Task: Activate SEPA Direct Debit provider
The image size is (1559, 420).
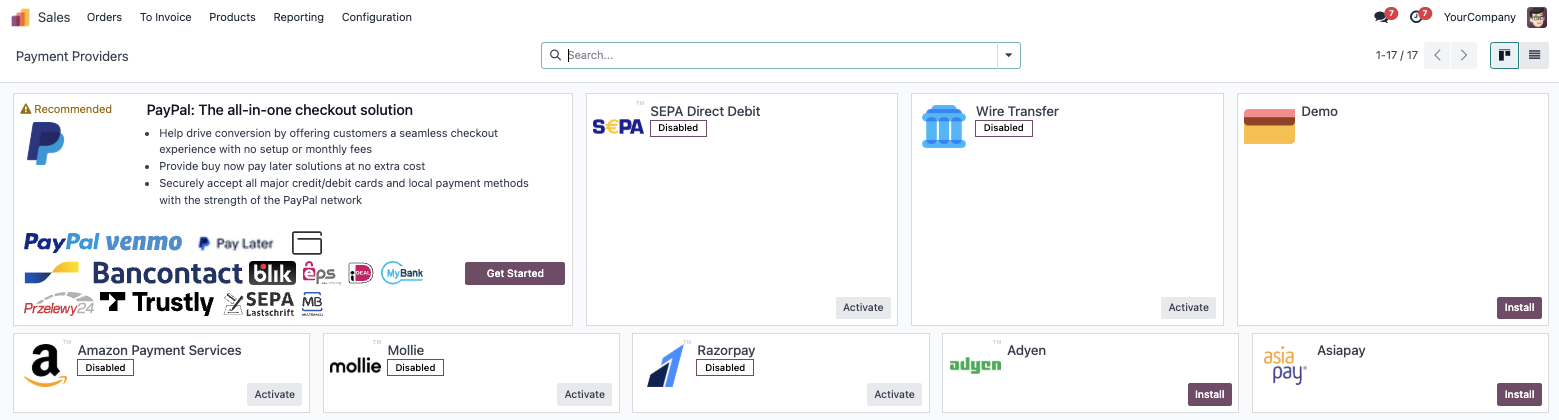Action: [x=863, y=308]
